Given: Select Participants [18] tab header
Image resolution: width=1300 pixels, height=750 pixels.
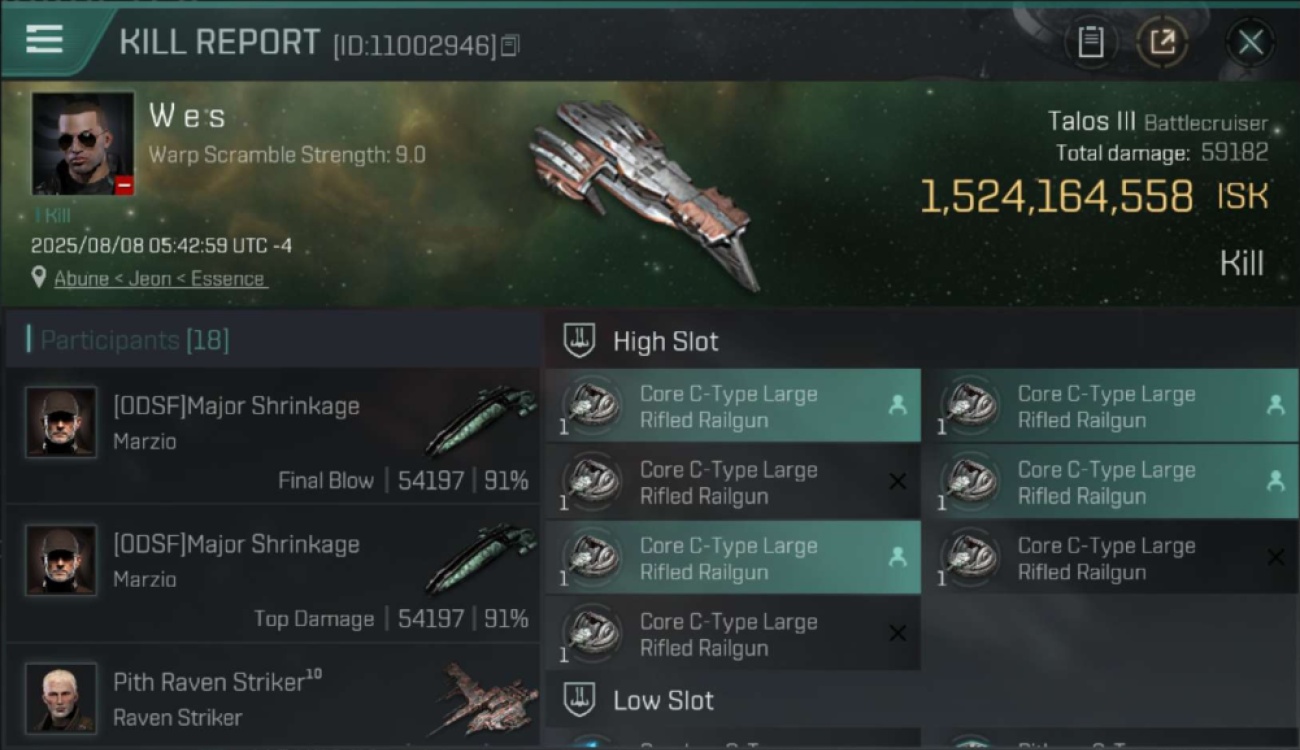Looking at the screenshot, I should [x=128, y=340].
